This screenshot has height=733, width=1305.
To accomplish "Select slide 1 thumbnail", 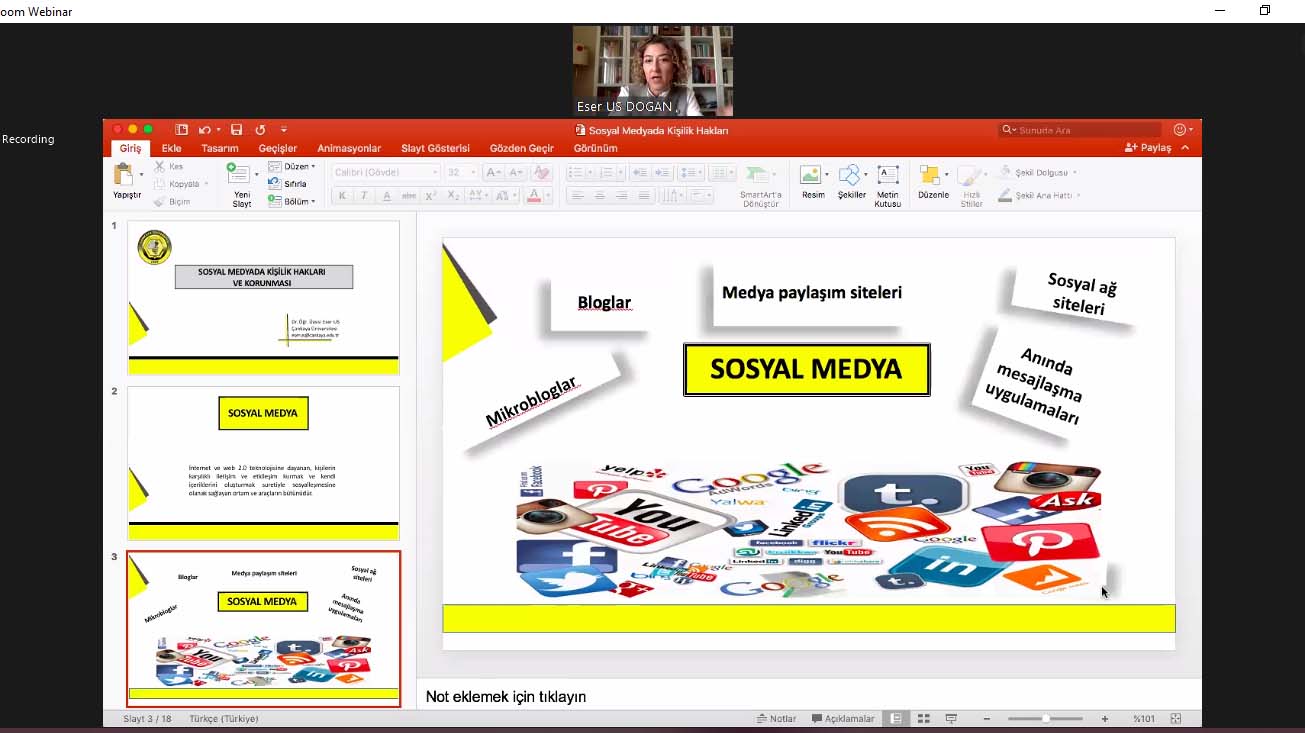I will (x=264, y=298).
